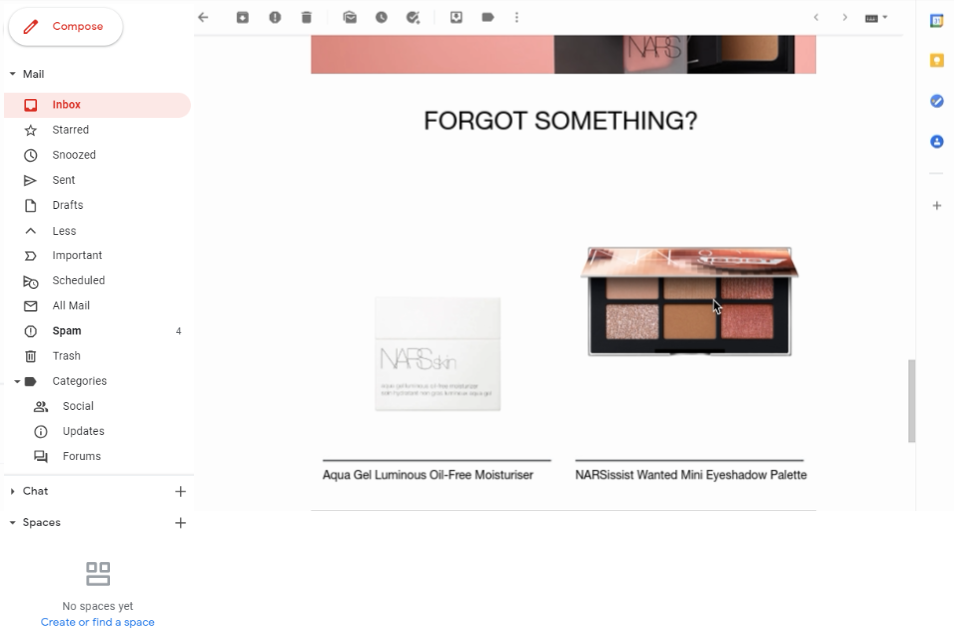Collapse the Mail section
The image size is (954, 640).
click(x=12, y=74)
